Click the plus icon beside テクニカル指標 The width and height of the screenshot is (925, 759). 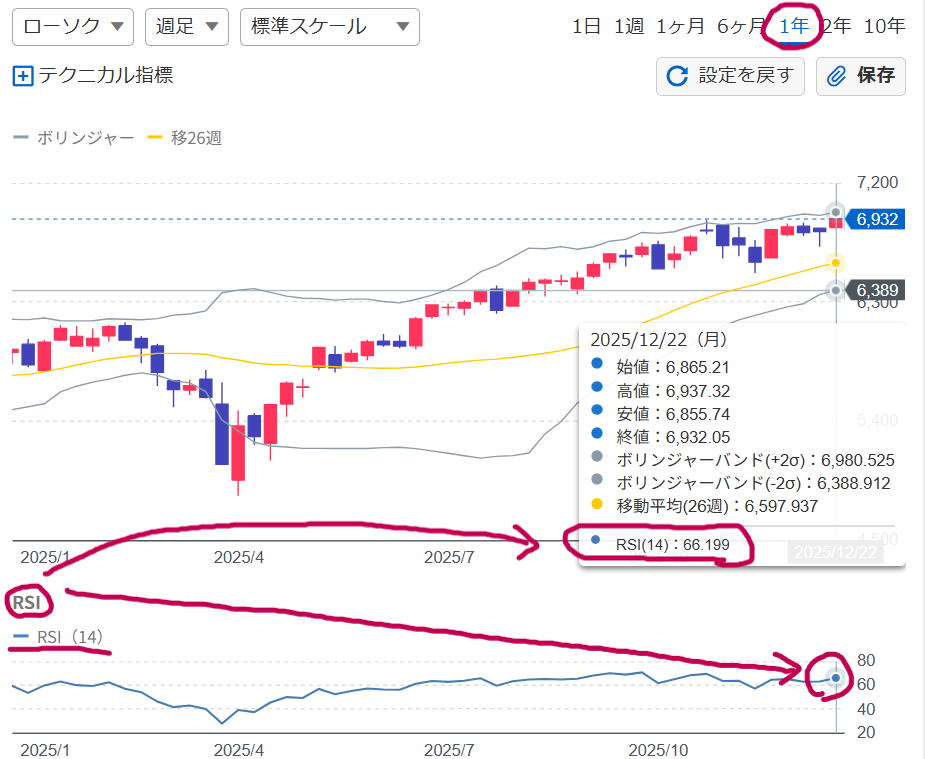pyautogui.click(x=23, y=76)
